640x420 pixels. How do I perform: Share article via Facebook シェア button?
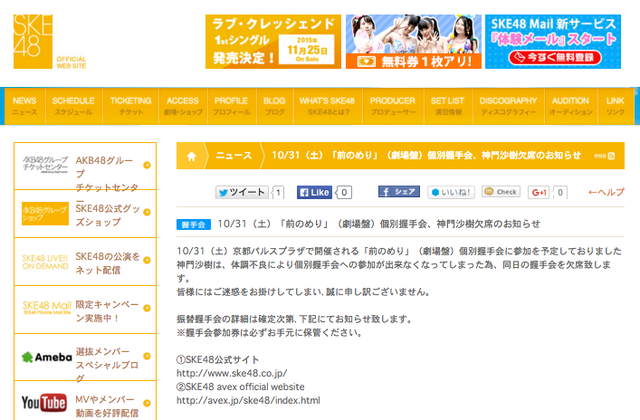coord(399,191)
